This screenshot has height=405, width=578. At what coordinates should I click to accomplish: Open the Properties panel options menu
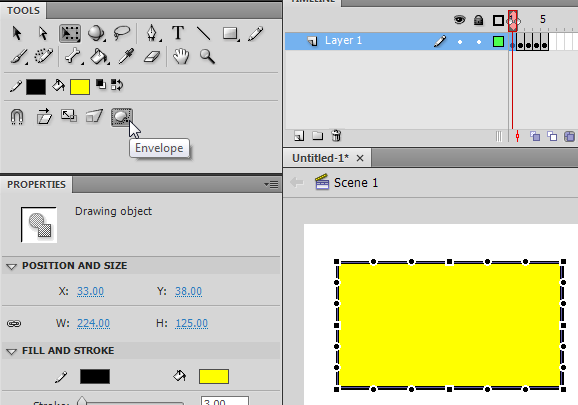click(271, 184)
